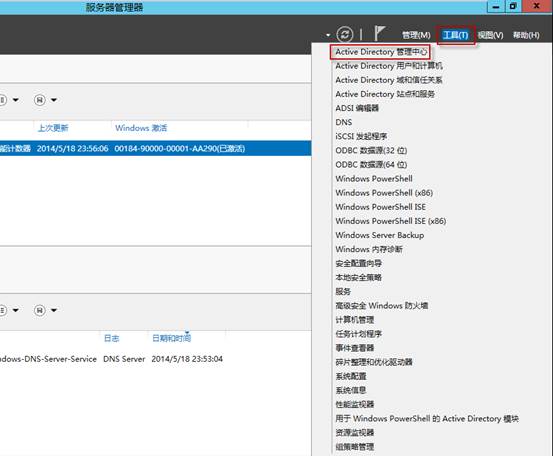Open DNS from tools menu
Screen dimensions: 553x456
pyautogui.click(x=344, y=122)
